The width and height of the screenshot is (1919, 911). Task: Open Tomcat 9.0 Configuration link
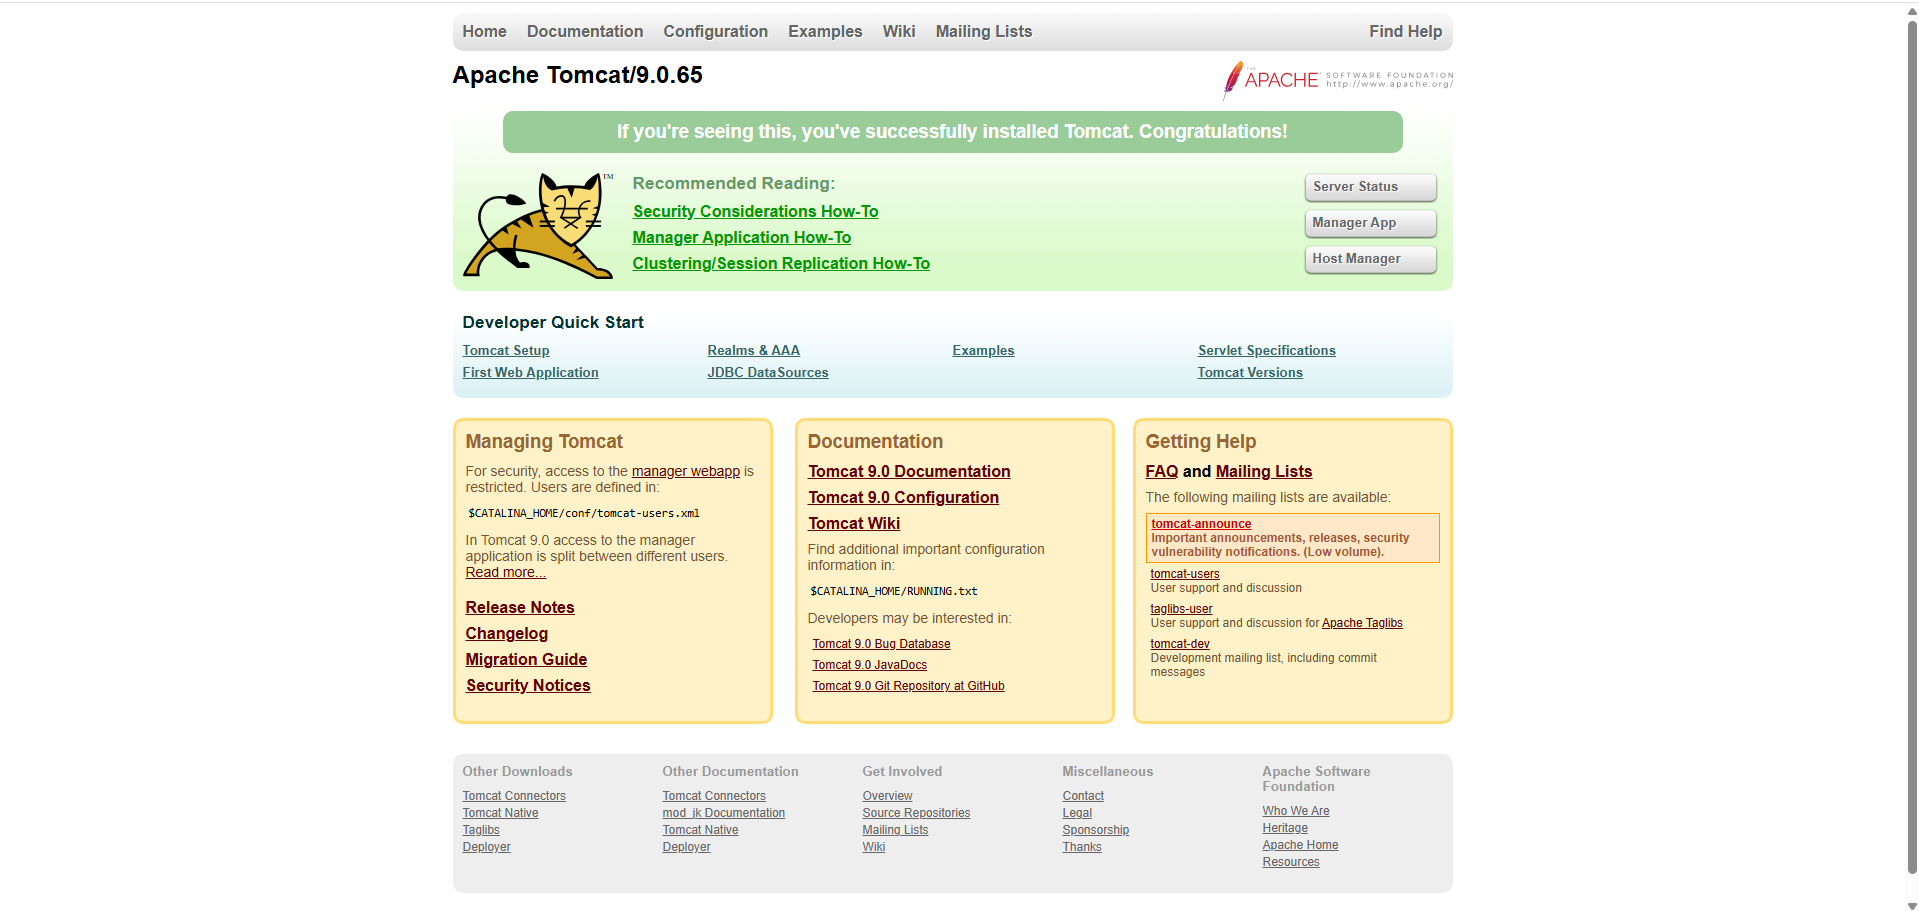(x=903, y=498)
